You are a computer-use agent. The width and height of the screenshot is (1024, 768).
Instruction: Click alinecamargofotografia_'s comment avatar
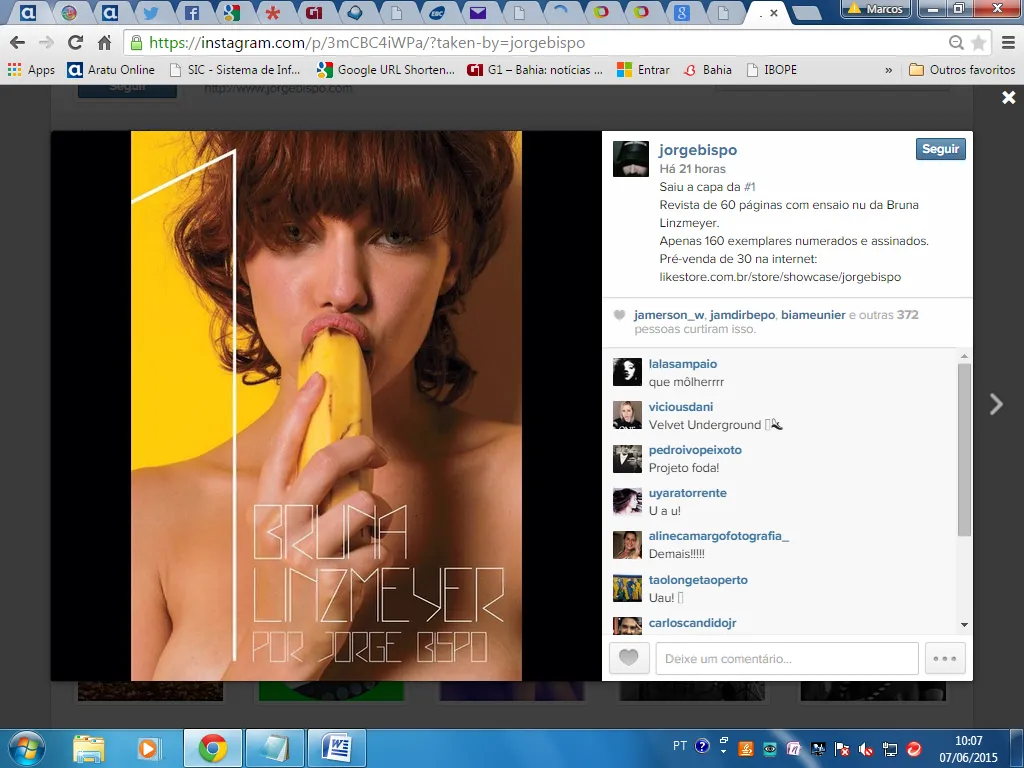[627, 545]
